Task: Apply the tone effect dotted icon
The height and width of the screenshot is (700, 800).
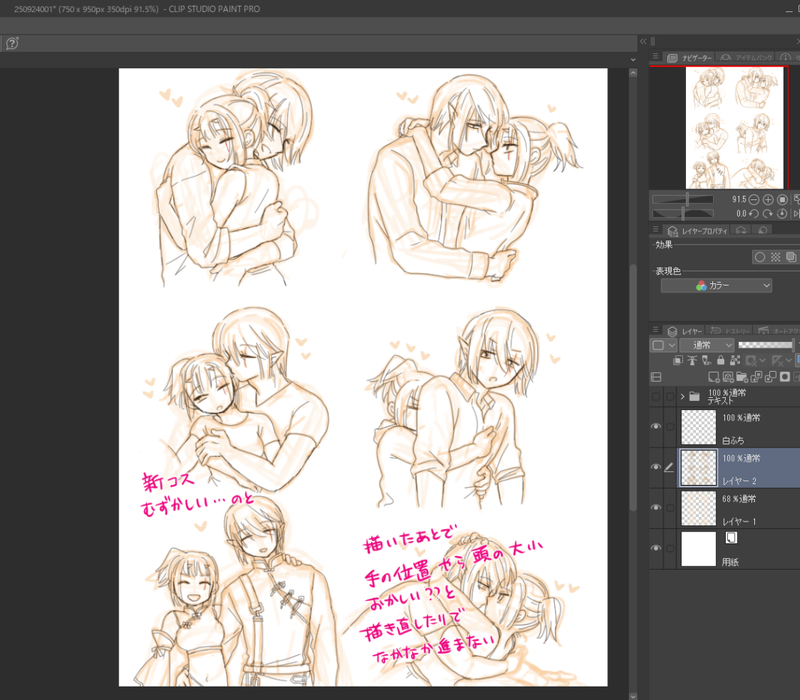Action: click(776, 257)
